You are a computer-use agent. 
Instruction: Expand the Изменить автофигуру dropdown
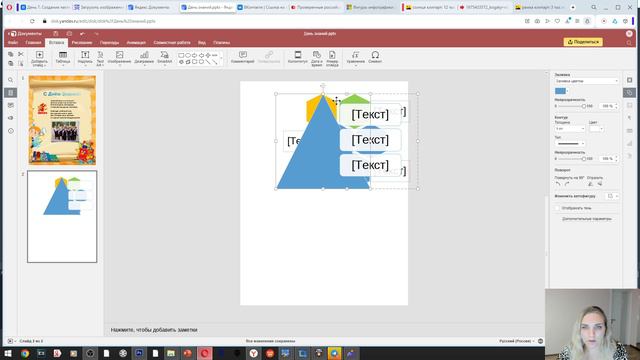coord(612,196)
